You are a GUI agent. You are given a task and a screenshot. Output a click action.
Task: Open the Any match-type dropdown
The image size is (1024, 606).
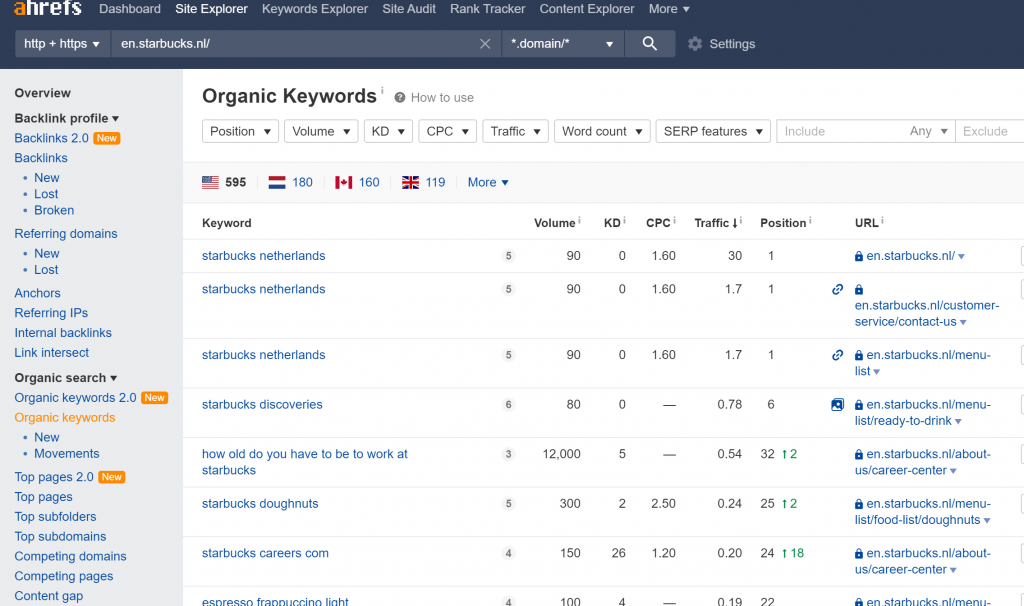coord(928,131)
